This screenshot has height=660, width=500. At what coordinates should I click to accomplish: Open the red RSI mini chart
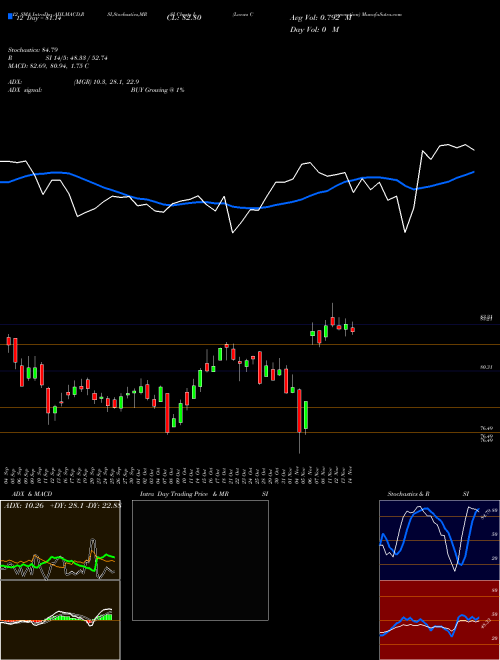439,620
